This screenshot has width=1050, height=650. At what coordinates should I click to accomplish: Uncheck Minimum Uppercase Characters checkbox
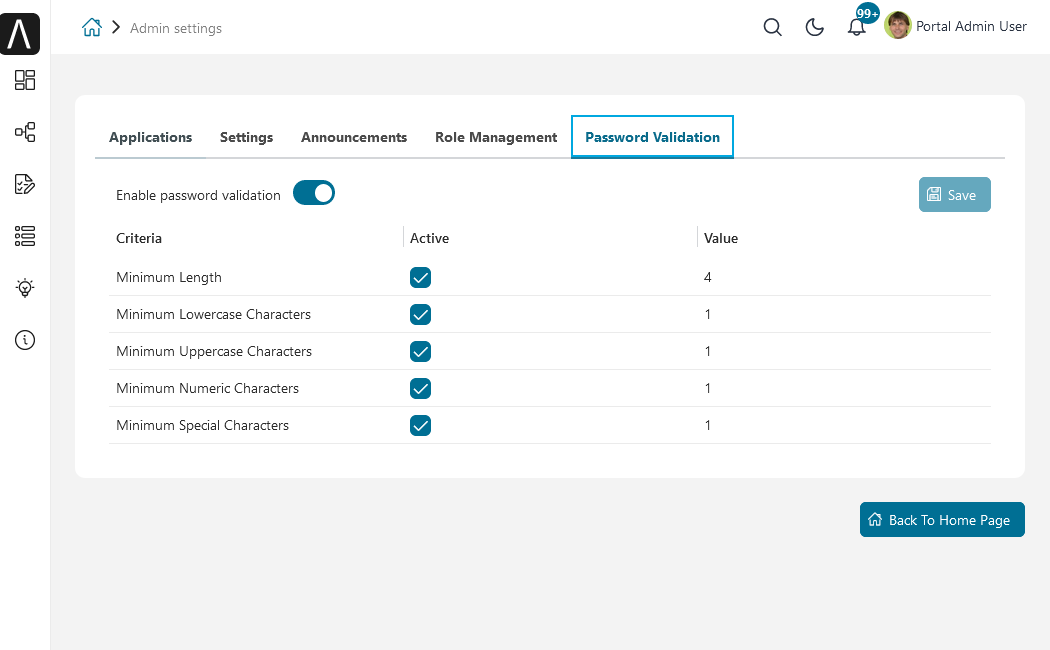[x=421, y=351]
